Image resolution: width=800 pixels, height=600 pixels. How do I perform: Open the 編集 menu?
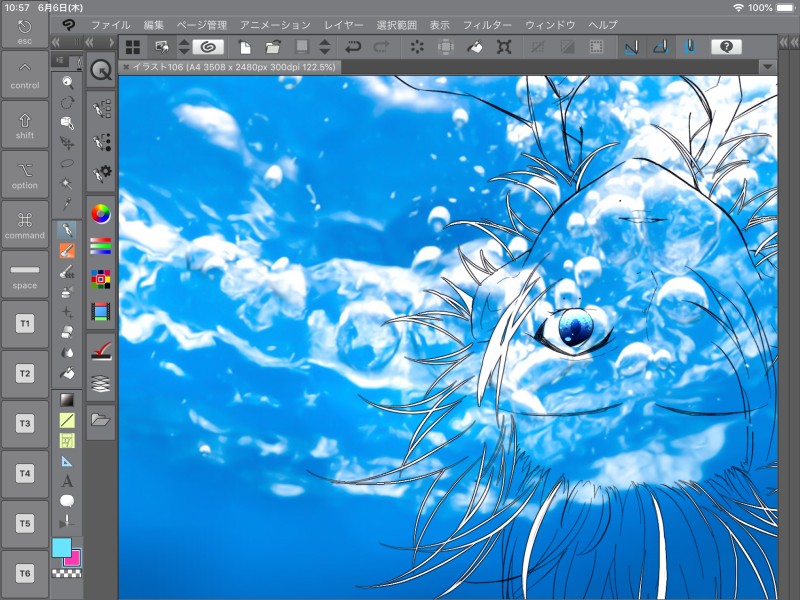pyautogui.click(x=154, y=24)
